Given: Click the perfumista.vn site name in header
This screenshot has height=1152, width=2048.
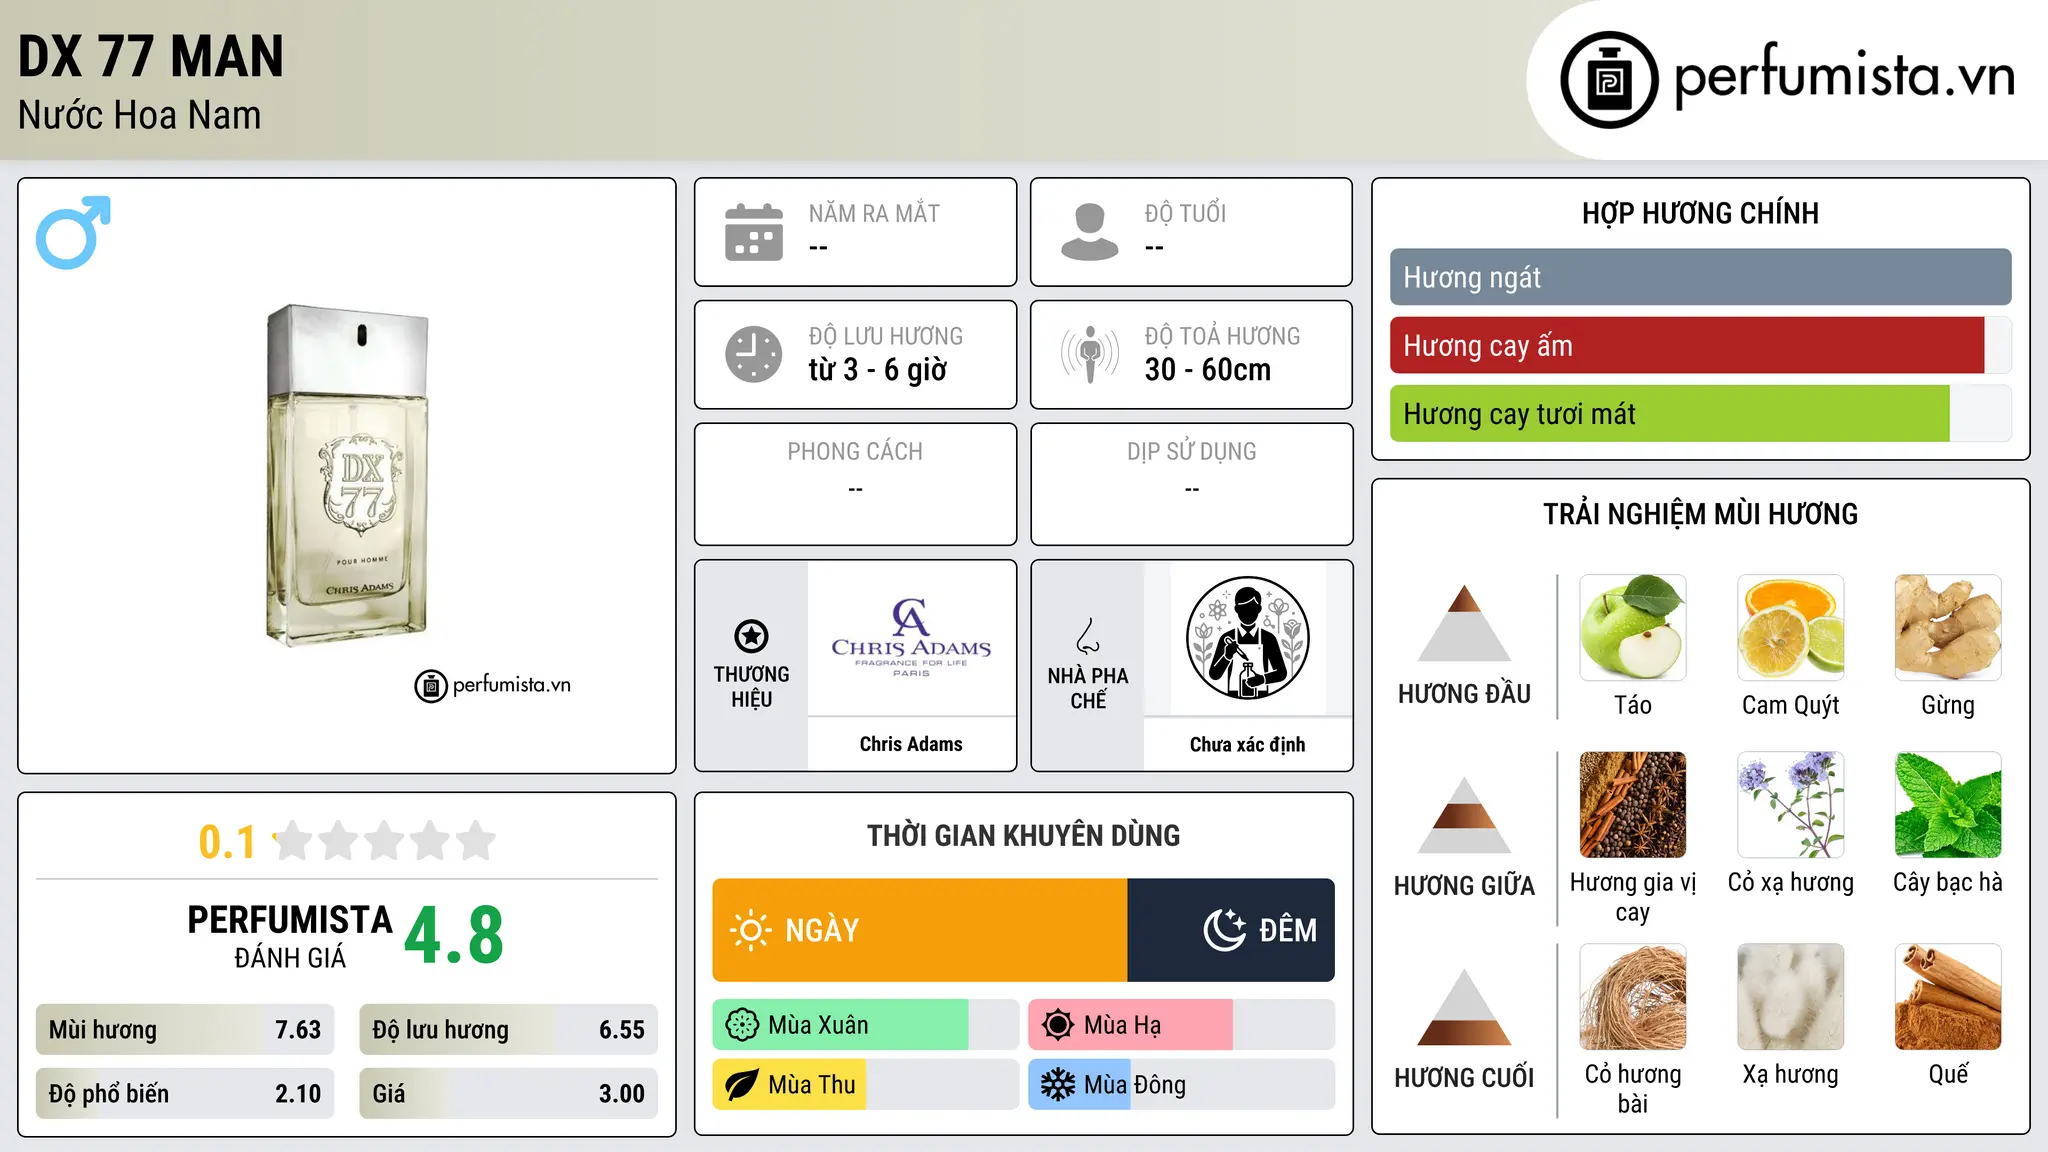Looking at the screenshot, I should pyautogui.click(x=1844, y=75).
